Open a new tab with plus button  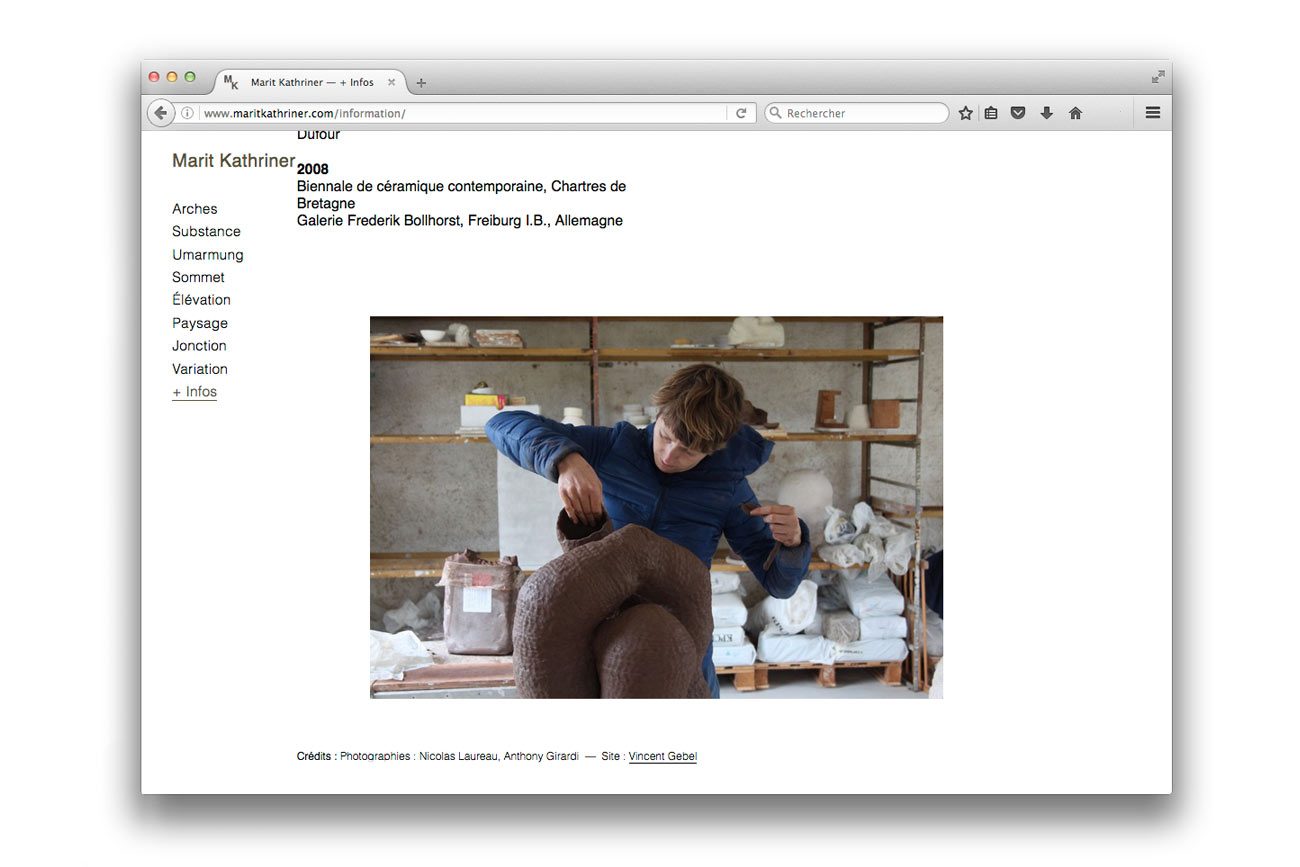point(421,83)
